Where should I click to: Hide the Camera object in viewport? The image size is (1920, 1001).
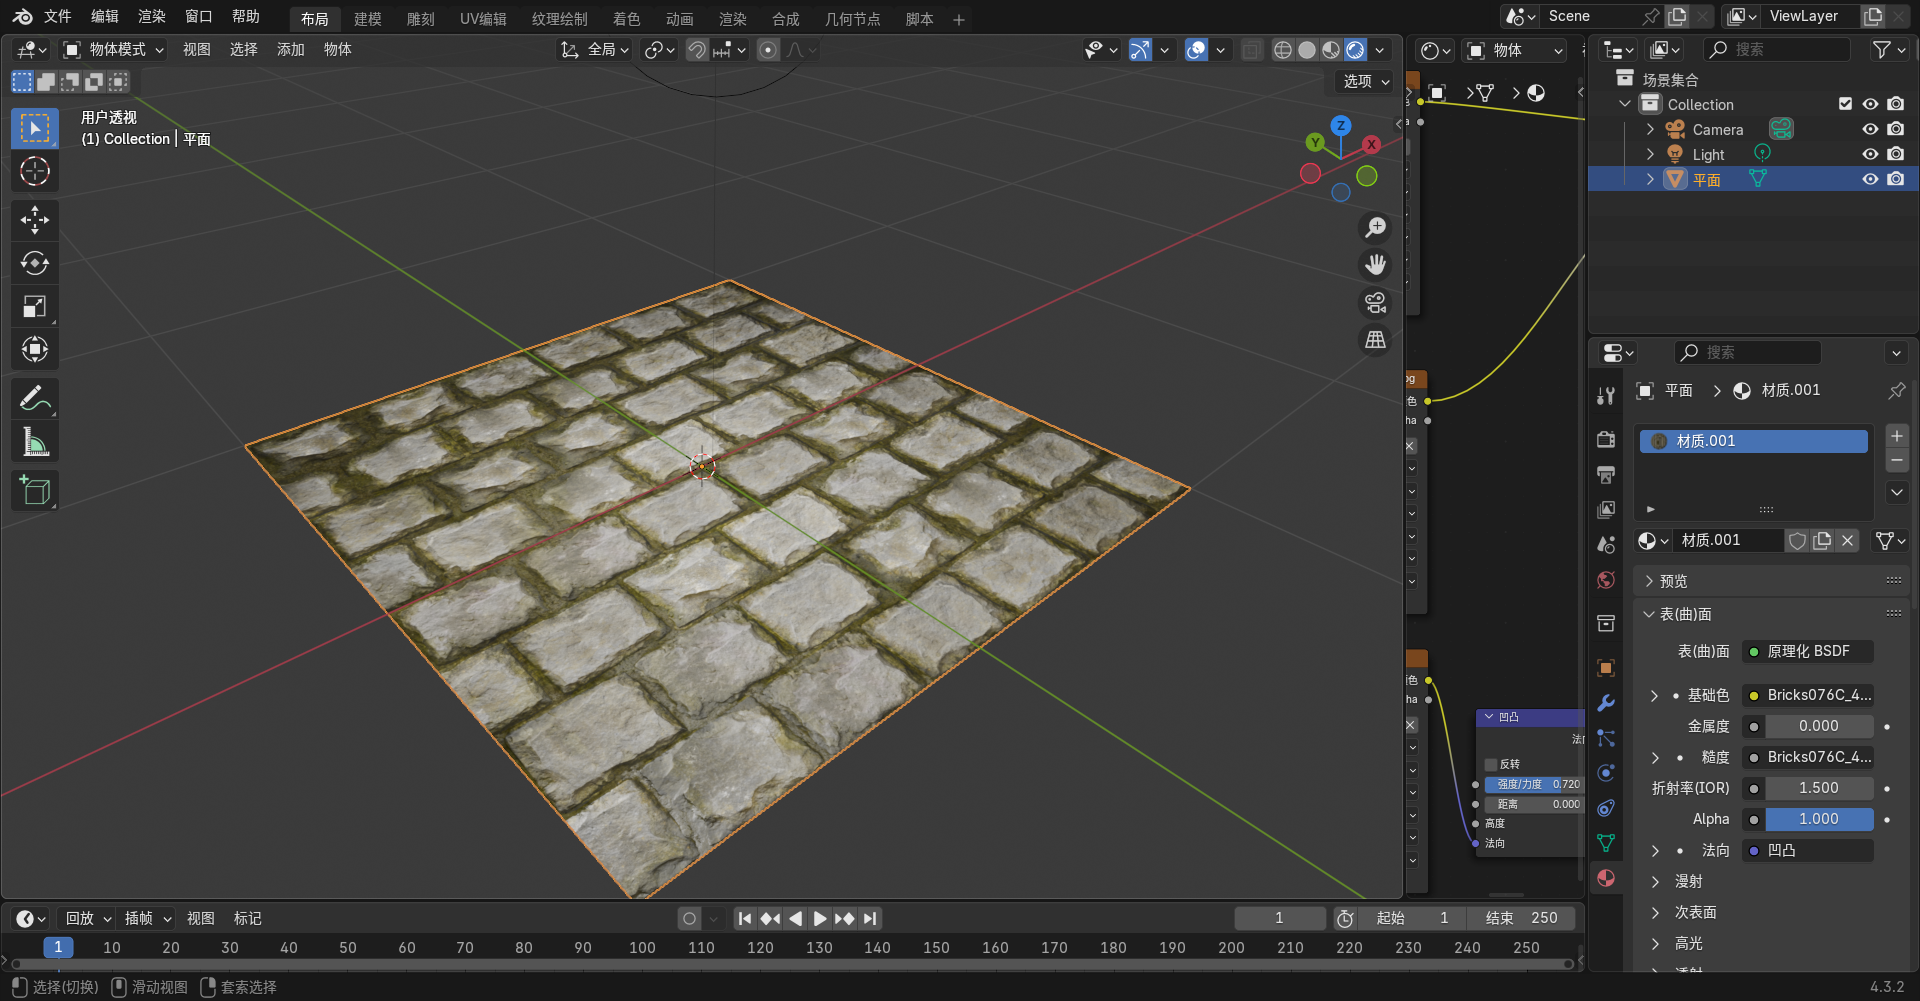click(1870, 129)
